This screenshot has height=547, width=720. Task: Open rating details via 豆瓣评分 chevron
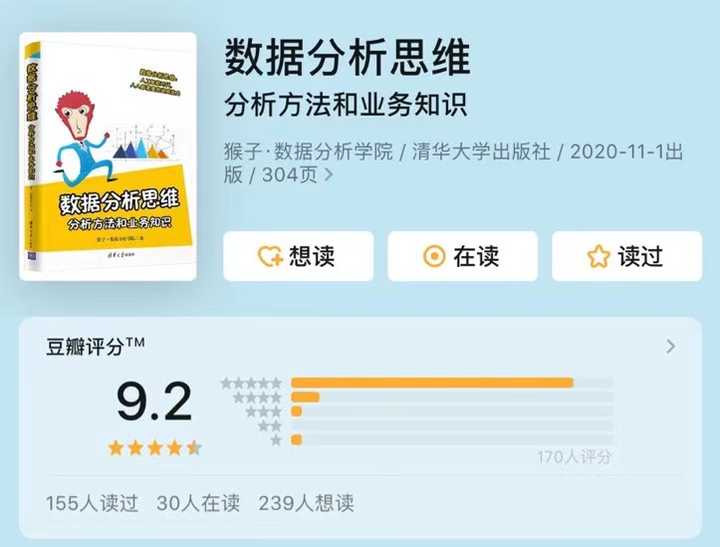(671, 346)
